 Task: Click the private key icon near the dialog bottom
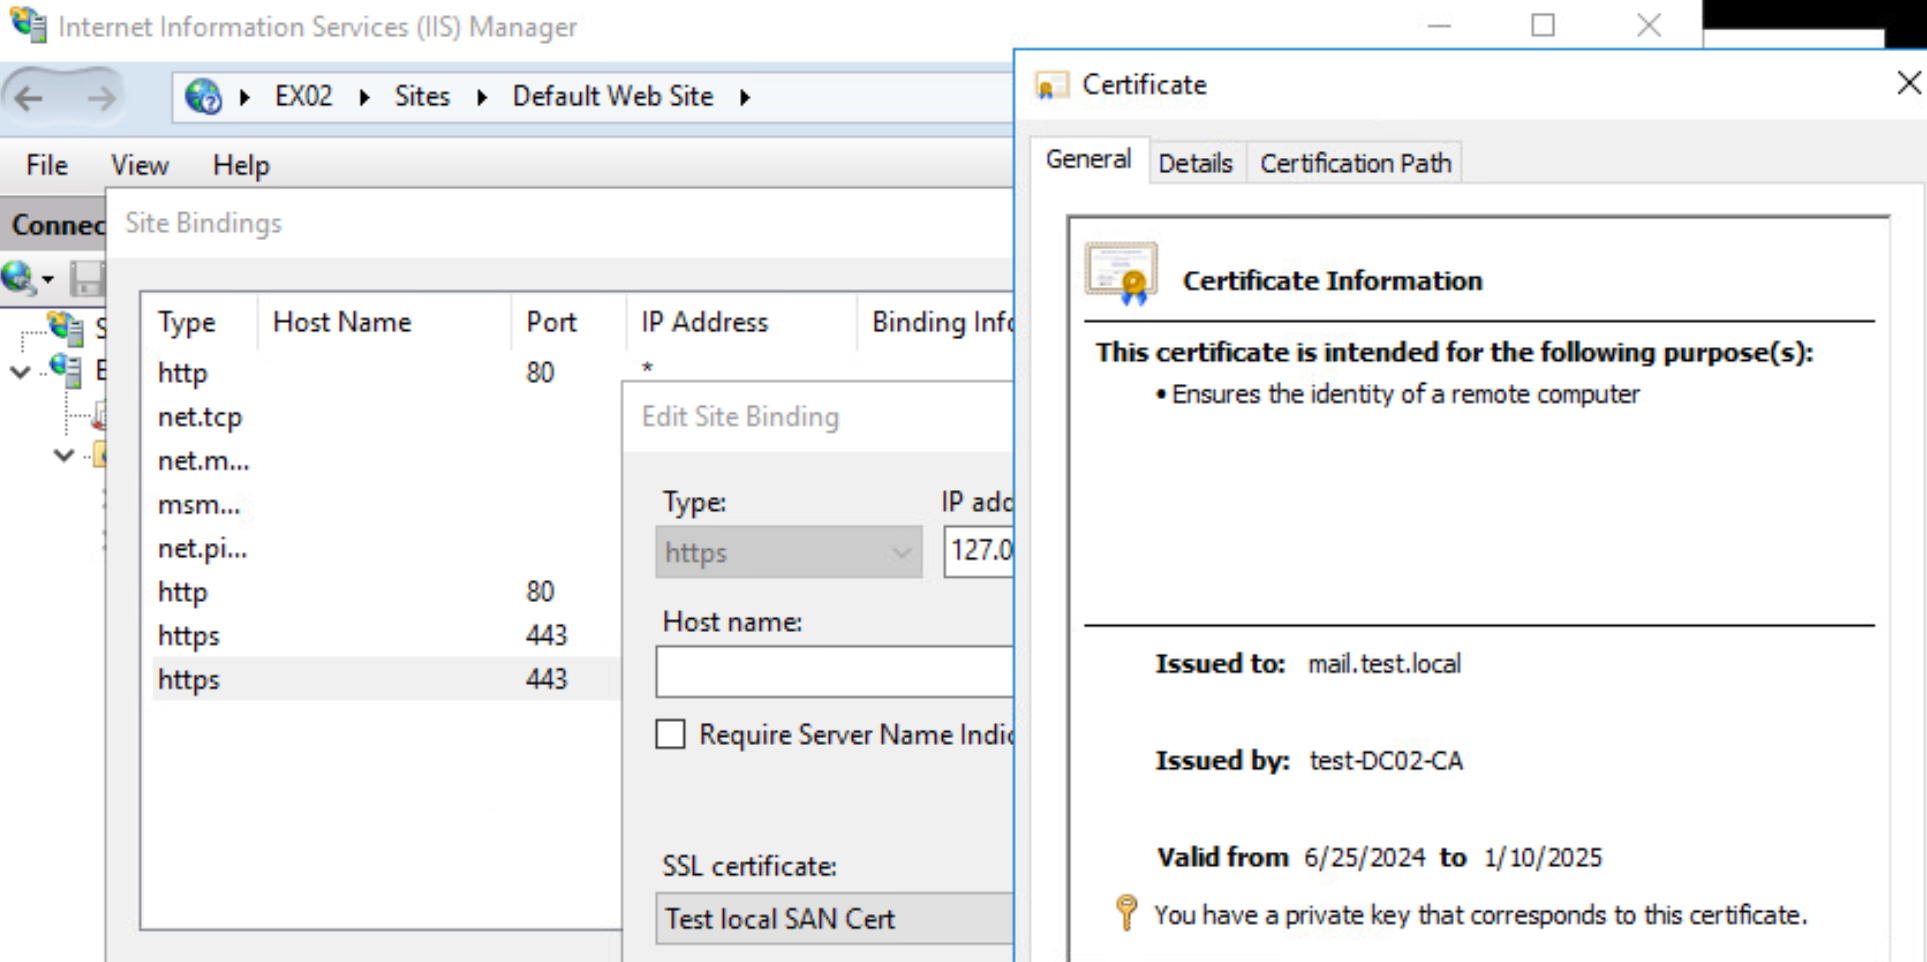(x=1127, y=912)
